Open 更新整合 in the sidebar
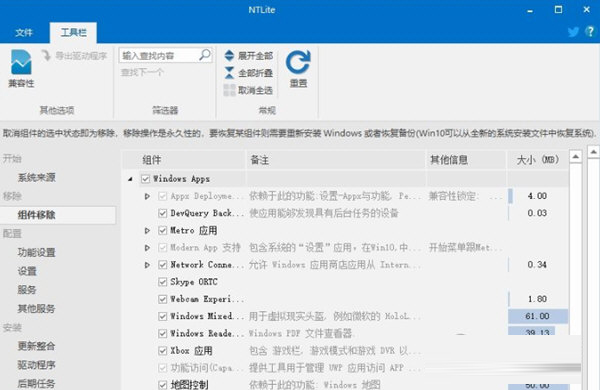The width and height of the screenshot is (600, 390). [37, 346]
